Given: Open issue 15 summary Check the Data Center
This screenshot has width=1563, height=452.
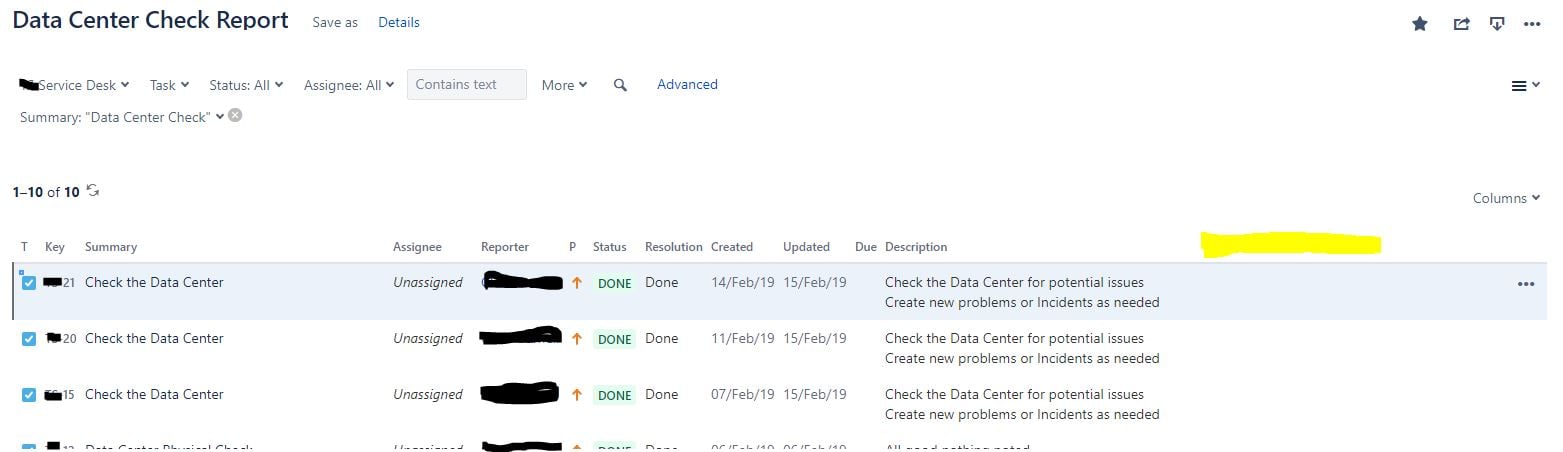Looking at the screenshot, I should tap(154, 394).
